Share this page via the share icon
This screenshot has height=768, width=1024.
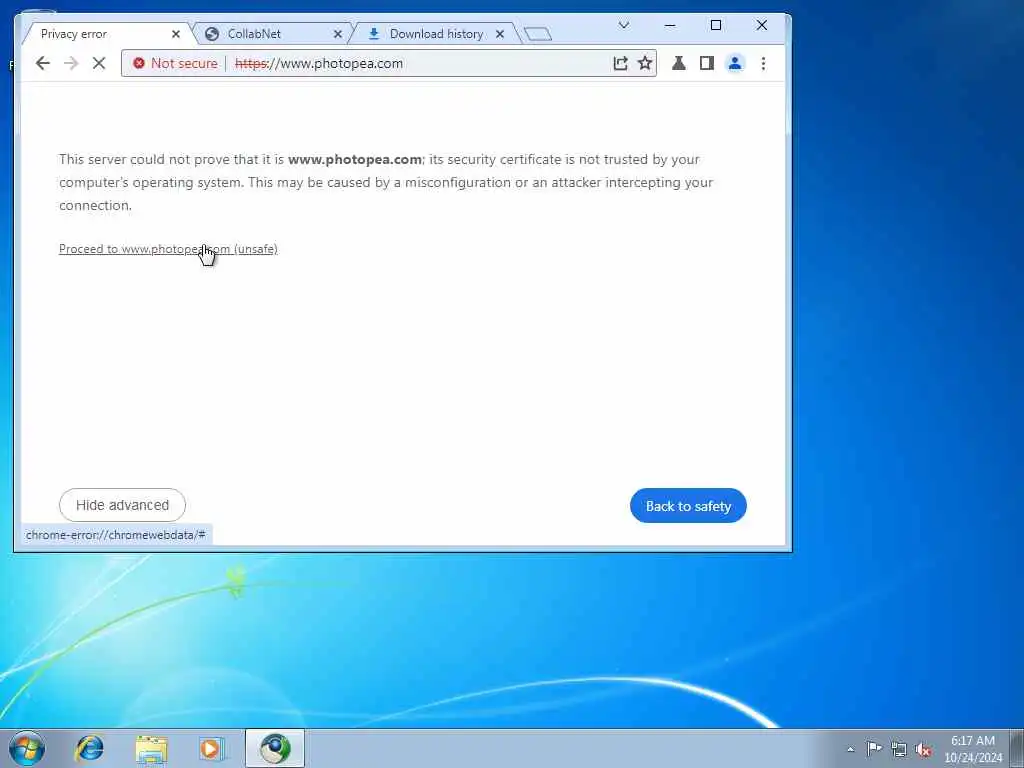click(620, 63)
